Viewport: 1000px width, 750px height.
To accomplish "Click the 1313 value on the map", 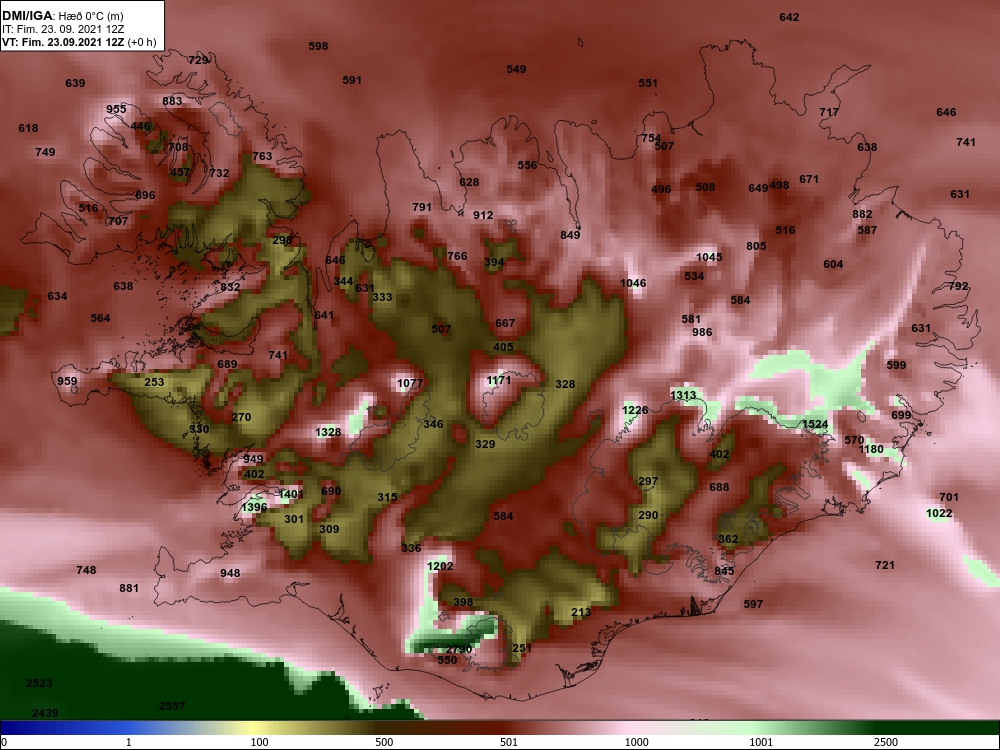I will (x=683, y=395).
